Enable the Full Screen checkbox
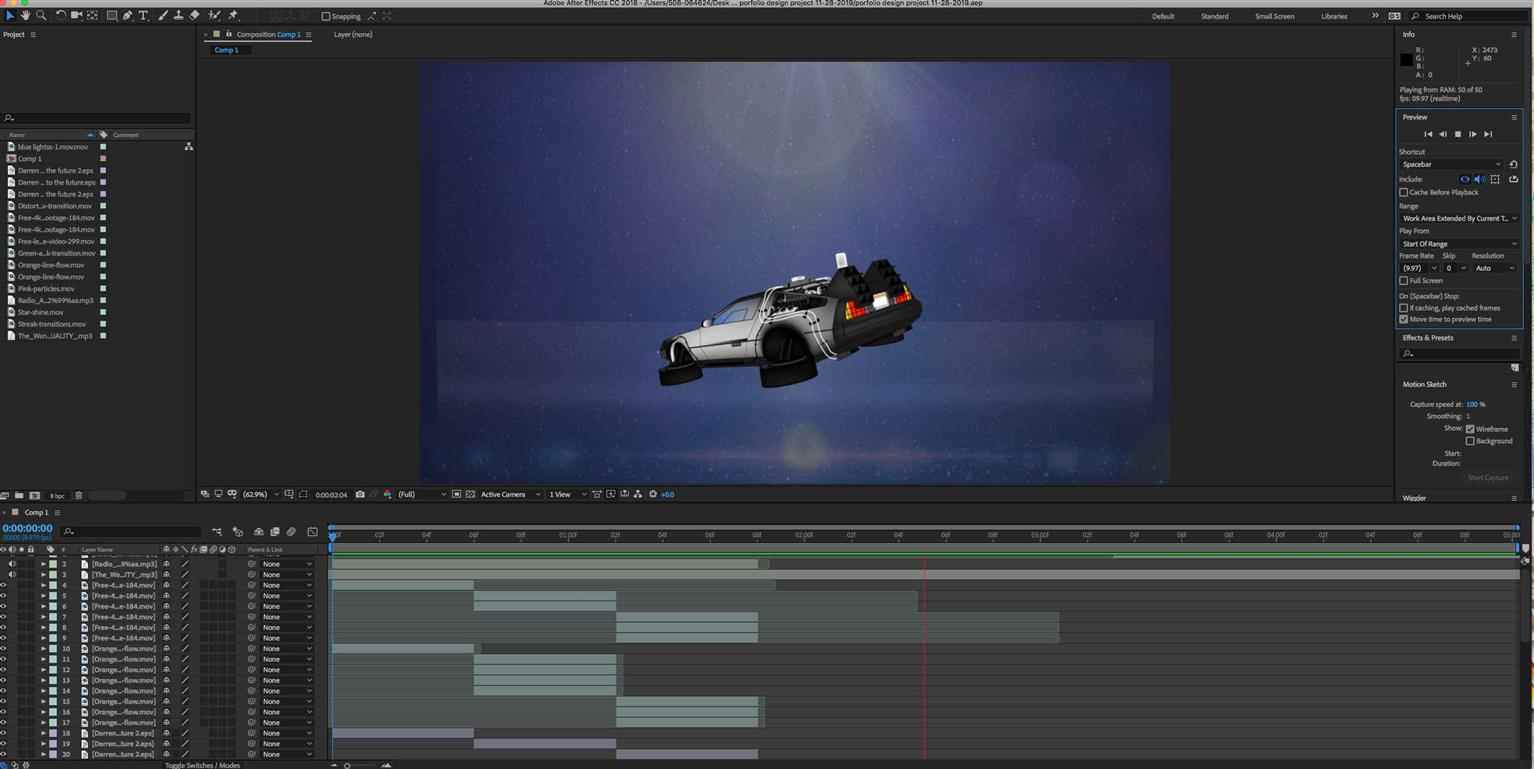Viewport: 1534px width, 769px height. pyautogui.click(x=1403, y=281)
